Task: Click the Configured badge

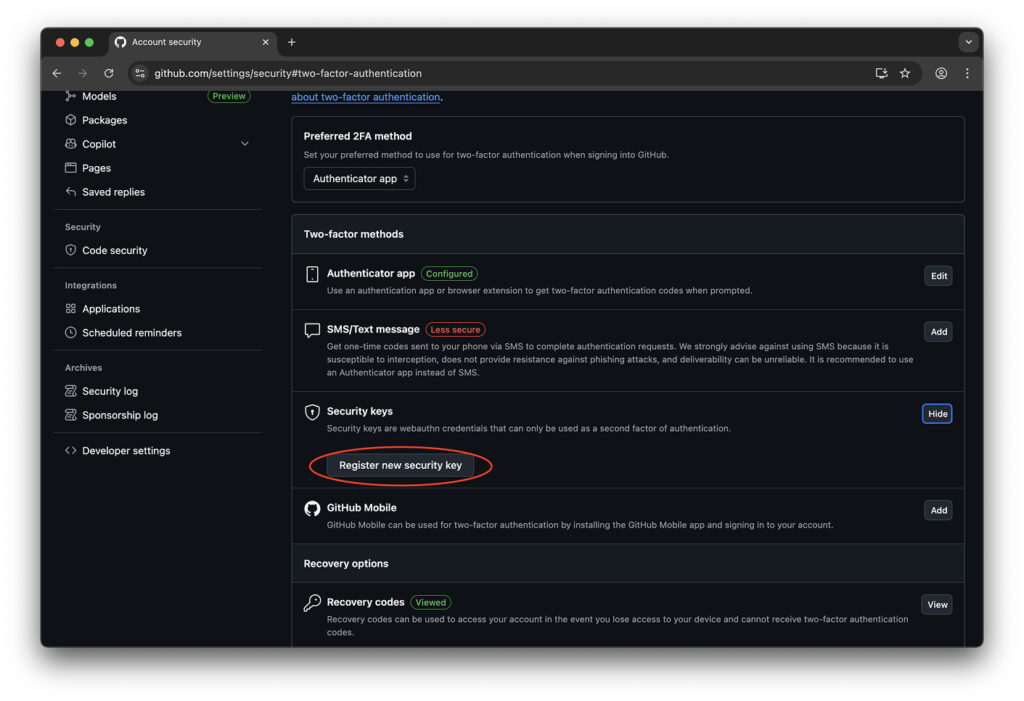Action: point(449,274)
